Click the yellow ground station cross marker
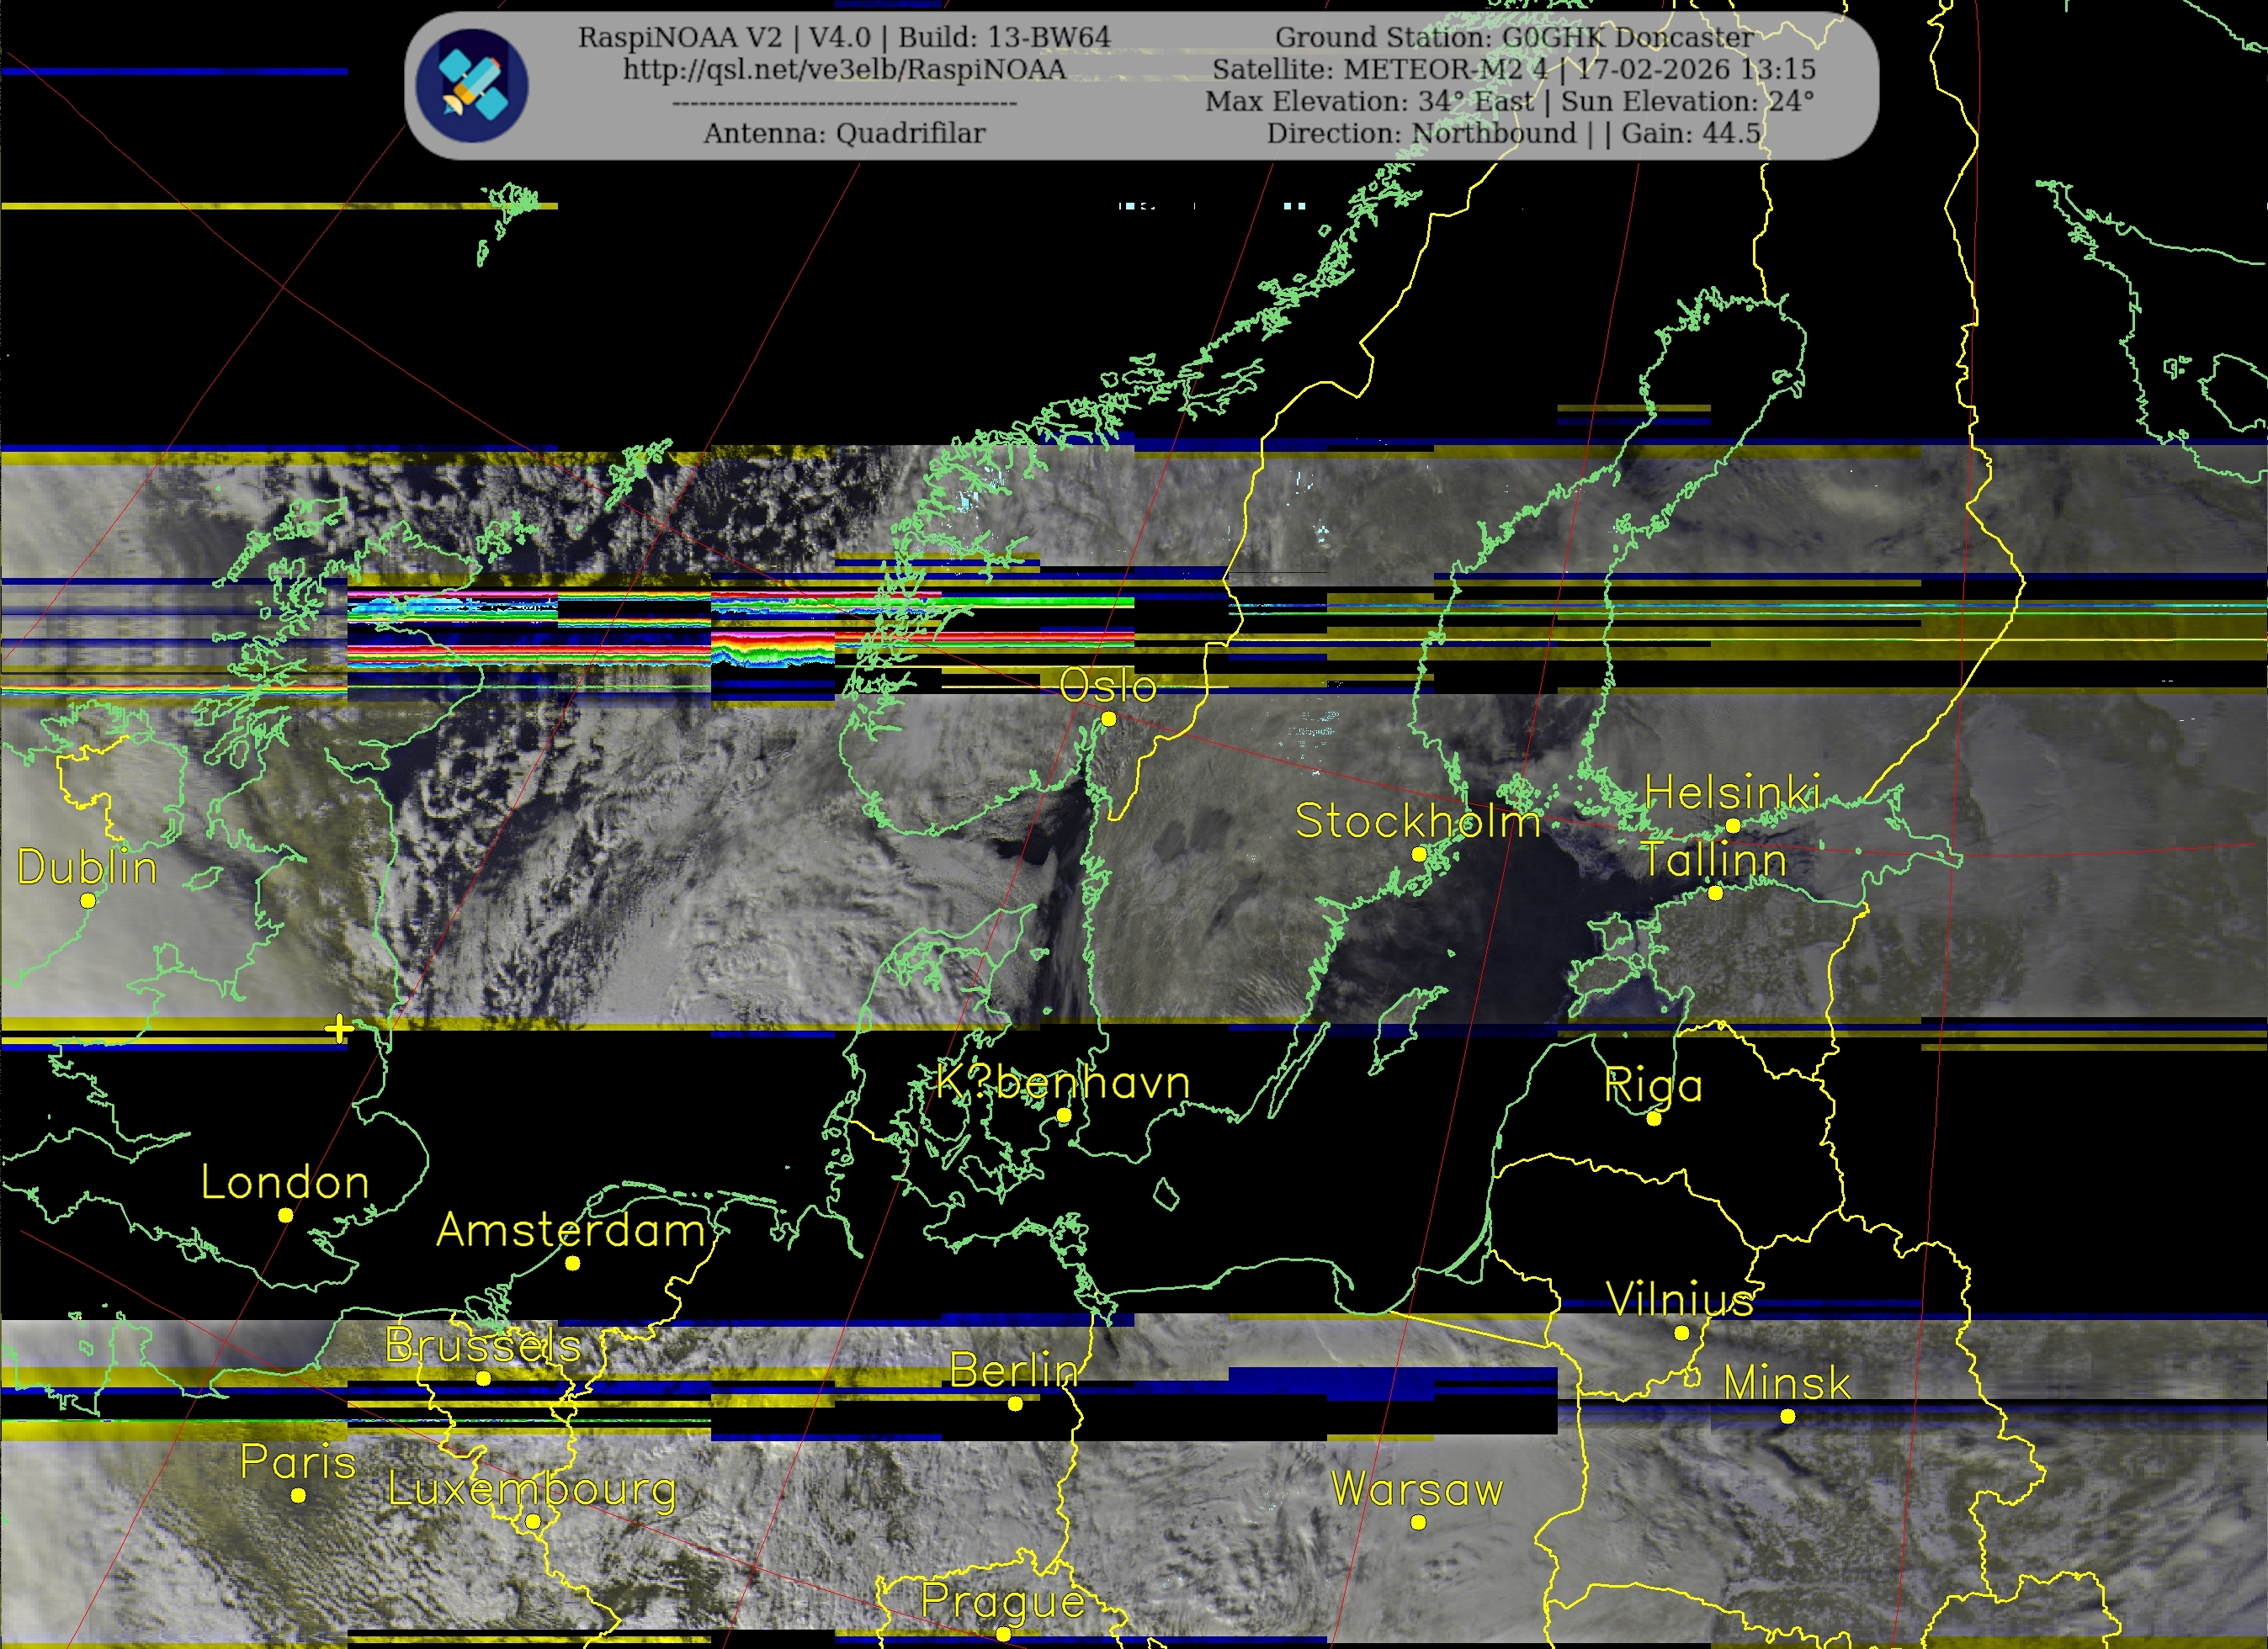 click(x=340, y=1027)
